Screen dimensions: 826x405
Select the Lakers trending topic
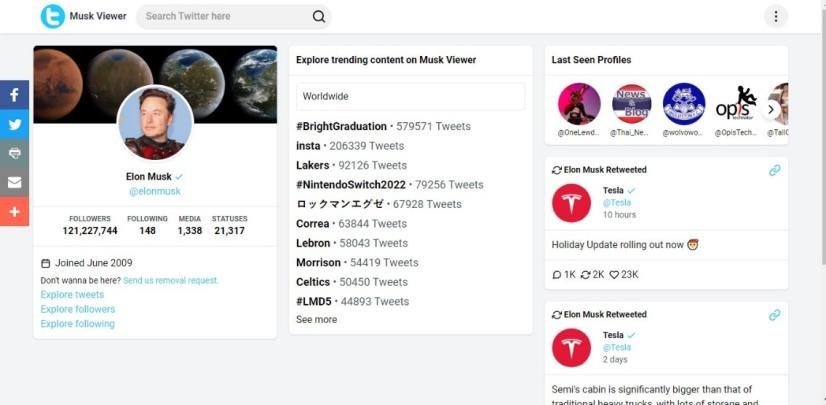(313, 166)
